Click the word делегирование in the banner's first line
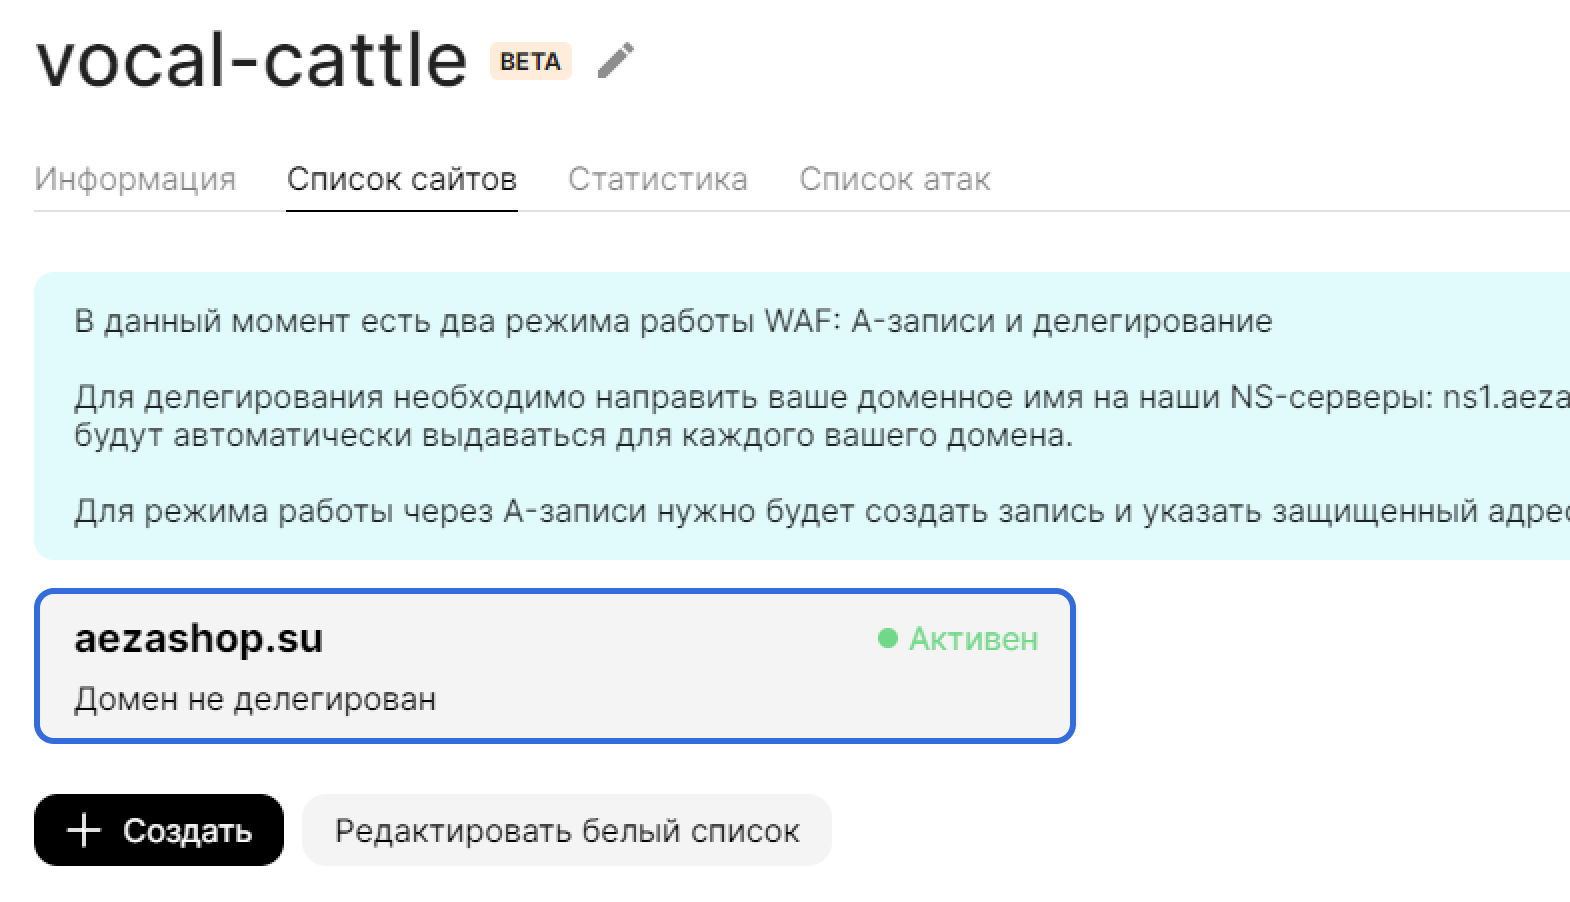Viewport: 1570px width, 902px height. pyautogui.click(x=1152, y=321)
